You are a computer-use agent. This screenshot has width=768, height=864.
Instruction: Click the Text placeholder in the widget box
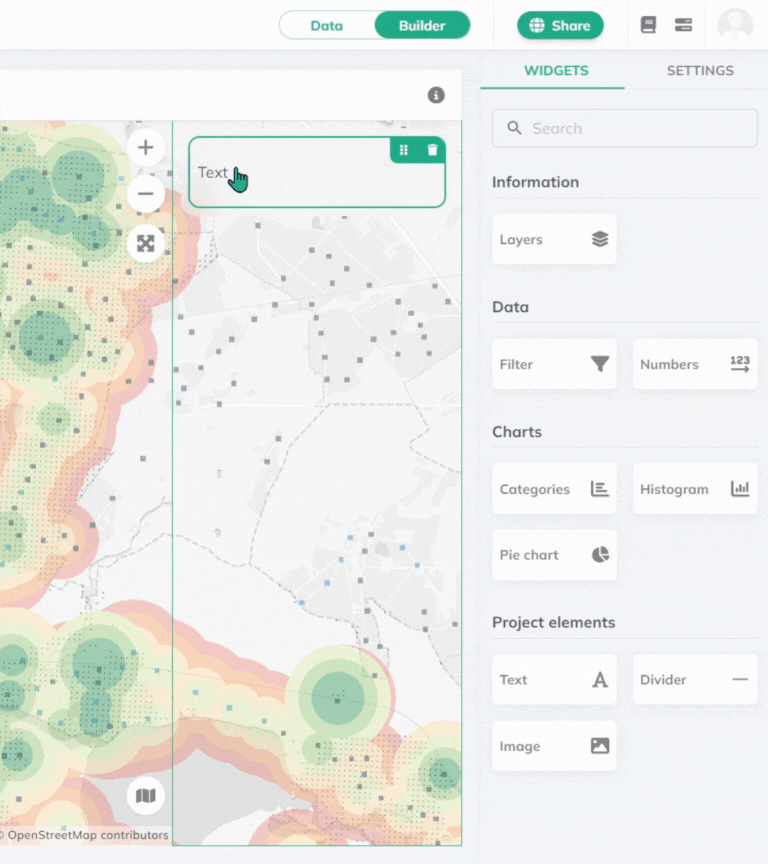(x=213, y=172)
